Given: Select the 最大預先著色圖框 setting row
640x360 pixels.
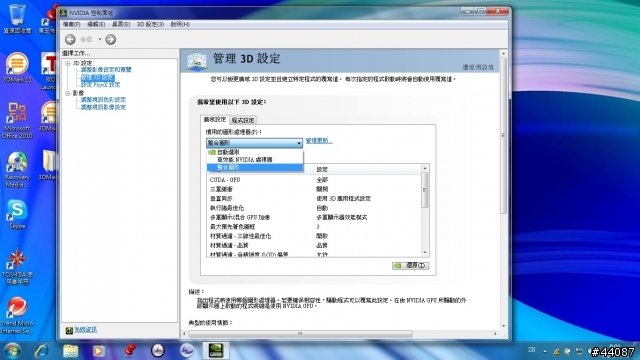Looking at the screenshot, I should tap(314, 227).
